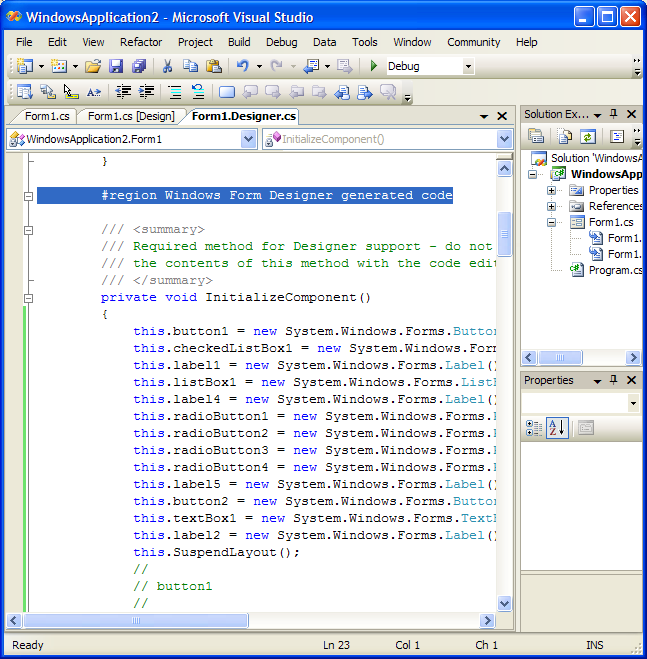The width and height of the screenshot is (647, 659).
Task: Click the Paste clipboard icon
Action: click(214, 66)
